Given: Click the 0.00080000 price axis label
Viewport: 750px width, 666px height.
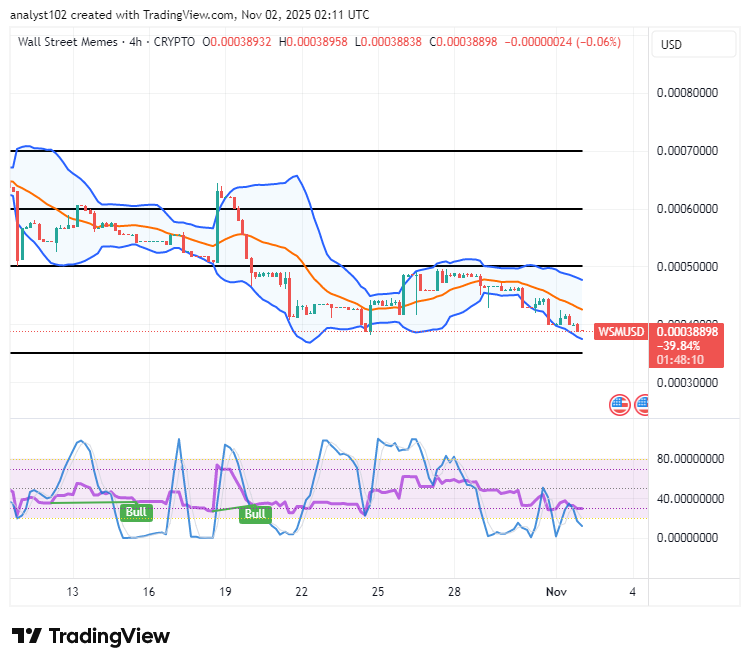Looking at the screenshot, I should click(687, 93).
